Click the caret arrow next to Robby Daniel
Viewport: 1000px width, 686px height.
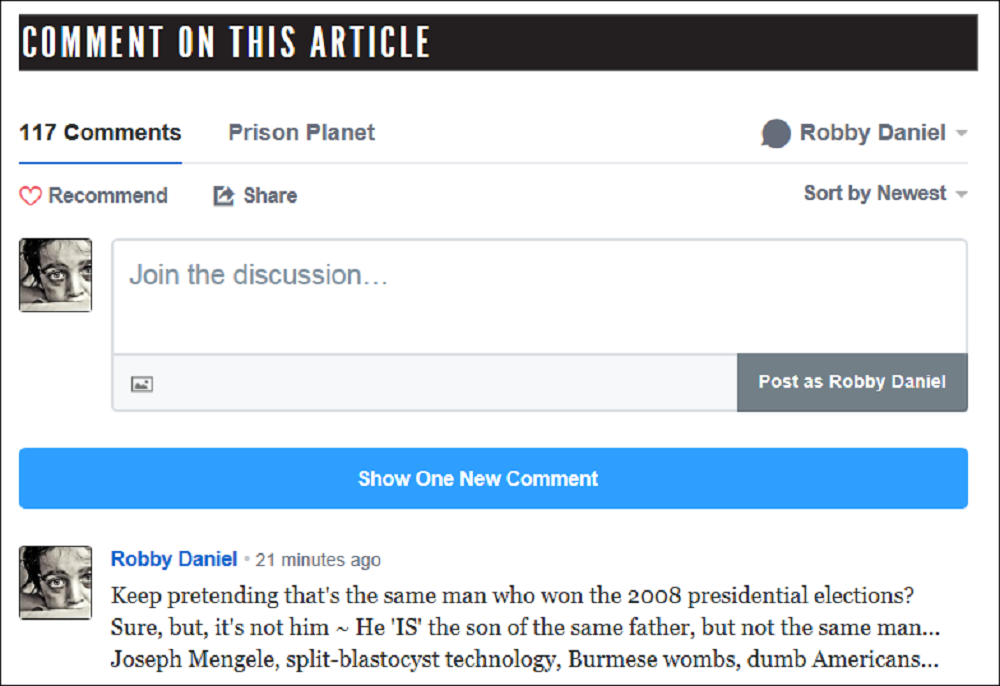click(961, 134)
